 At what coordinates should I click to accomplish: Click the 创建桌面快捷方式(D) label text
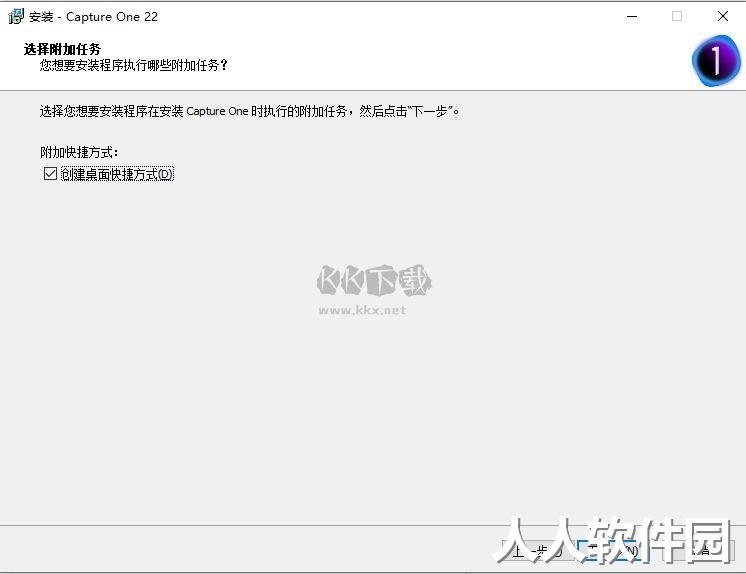click(x=118, y=174)
